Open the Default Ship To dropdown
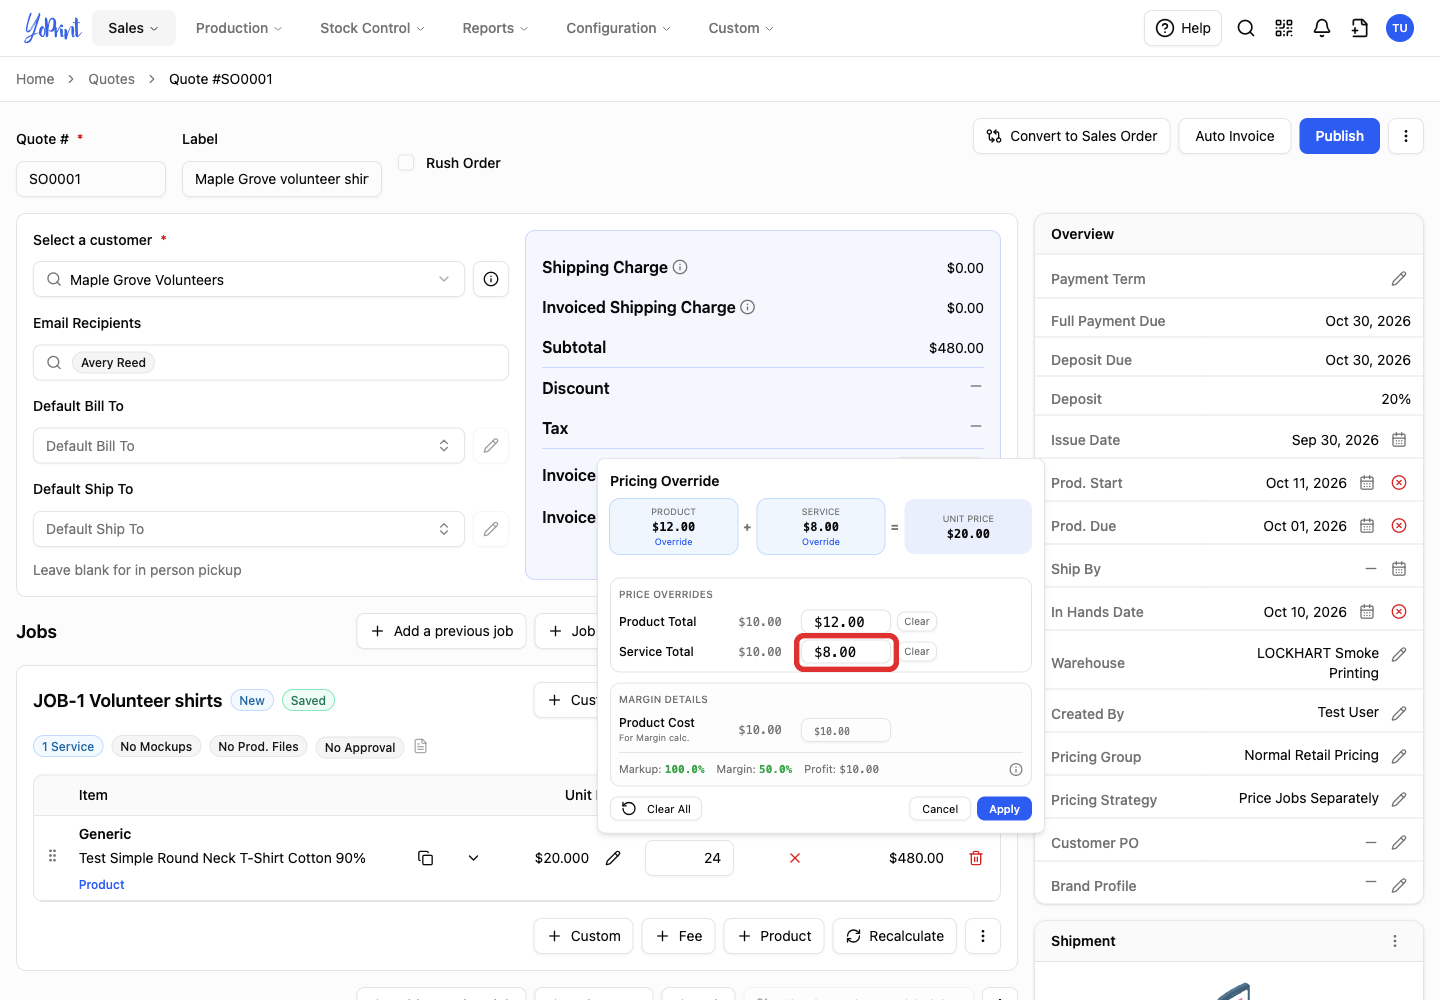Image resolution: width=1440 pixels, height=1000 pixels. pyautogui.click(x=249, y=529)
